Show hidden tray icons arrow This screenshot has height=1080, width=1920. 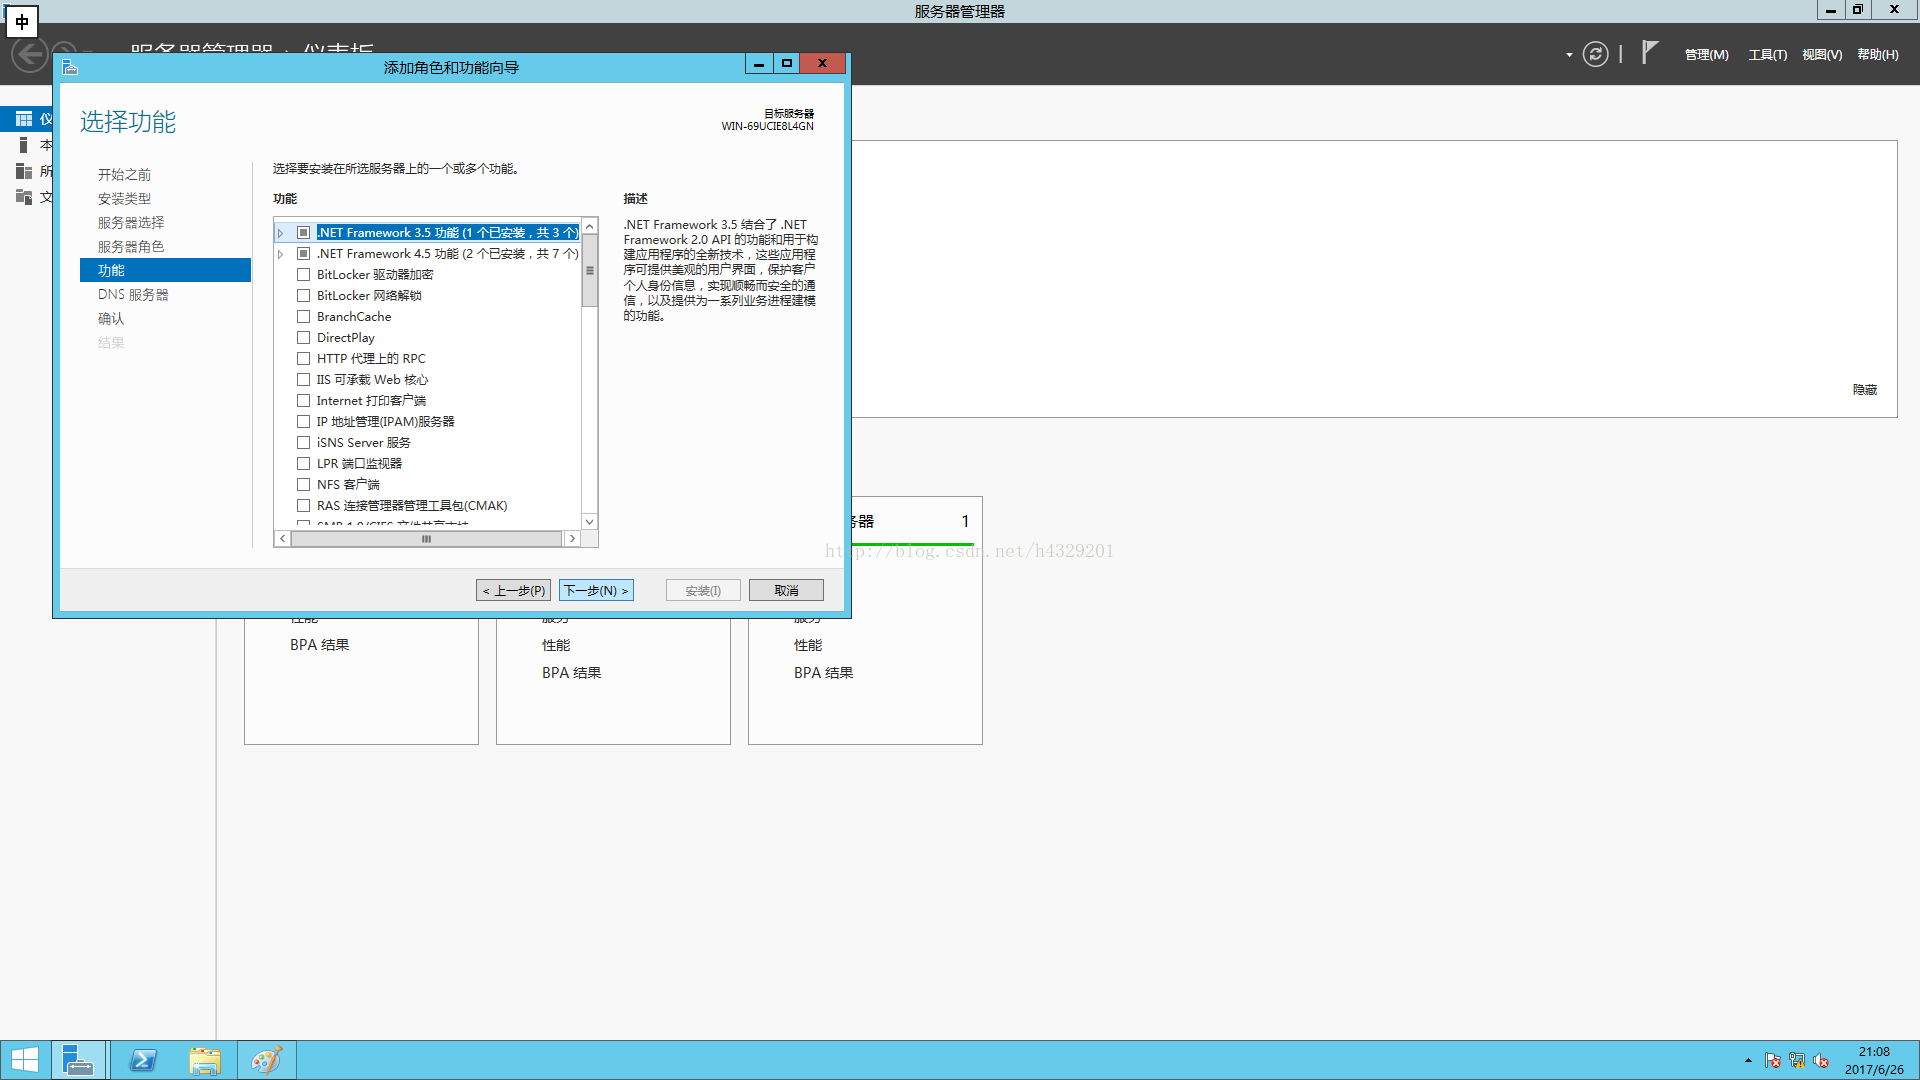(x=1748, y=1060)
